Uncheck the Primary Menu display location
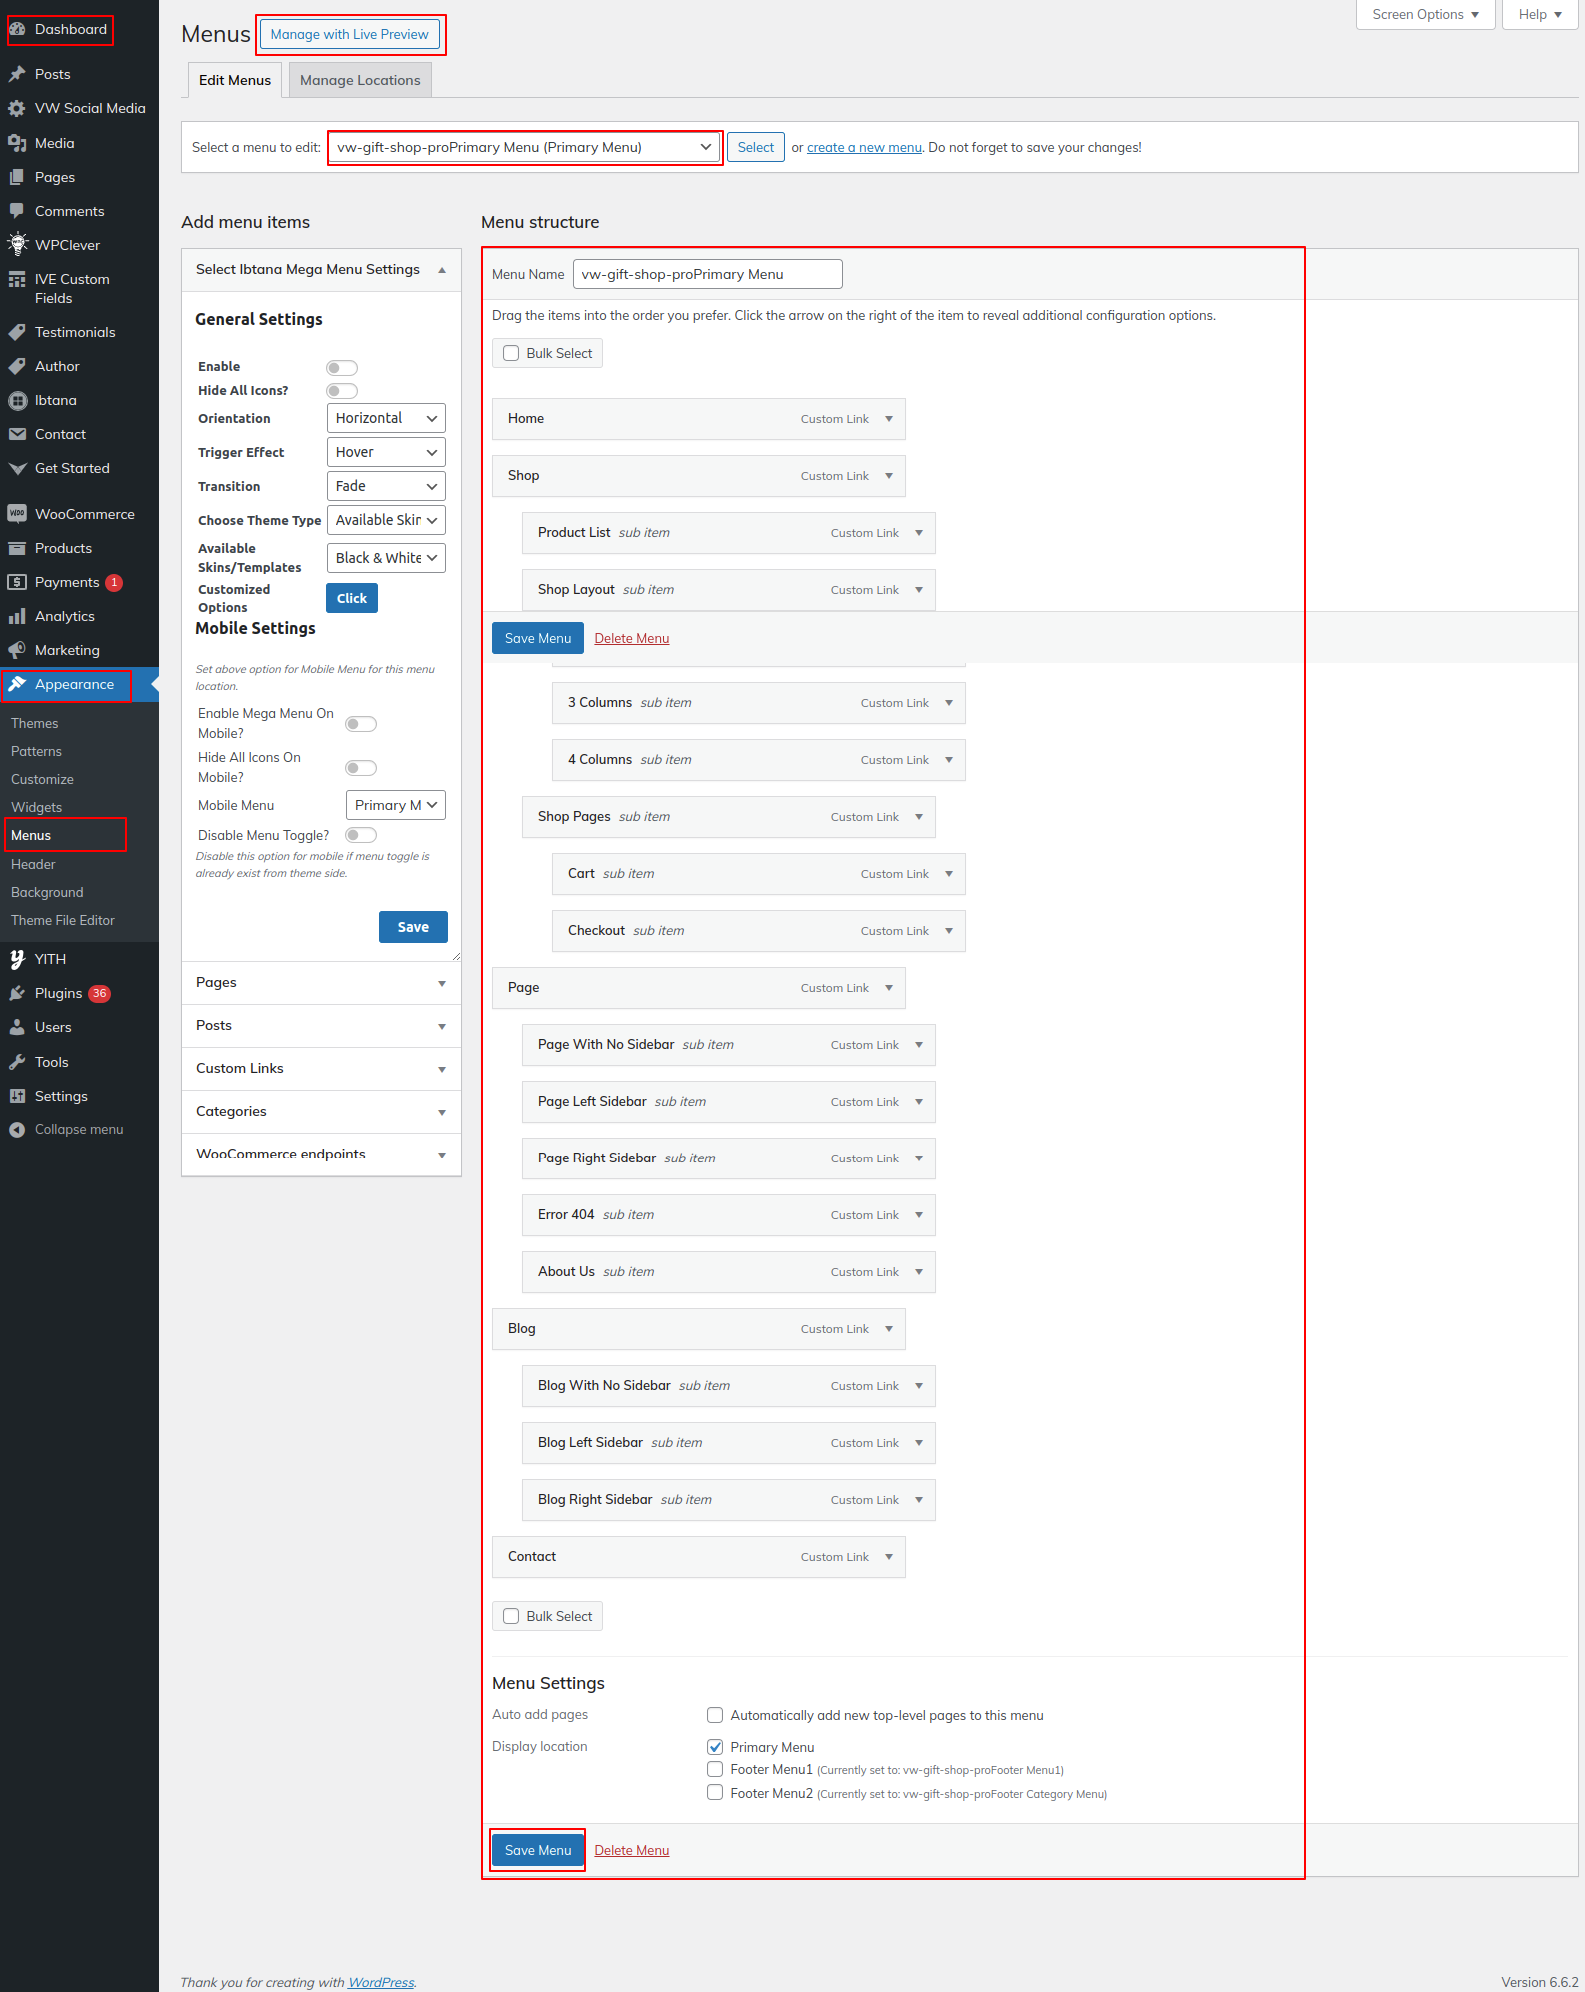Viewport: 1585px width, 1992px height. tap(715, 1747)
